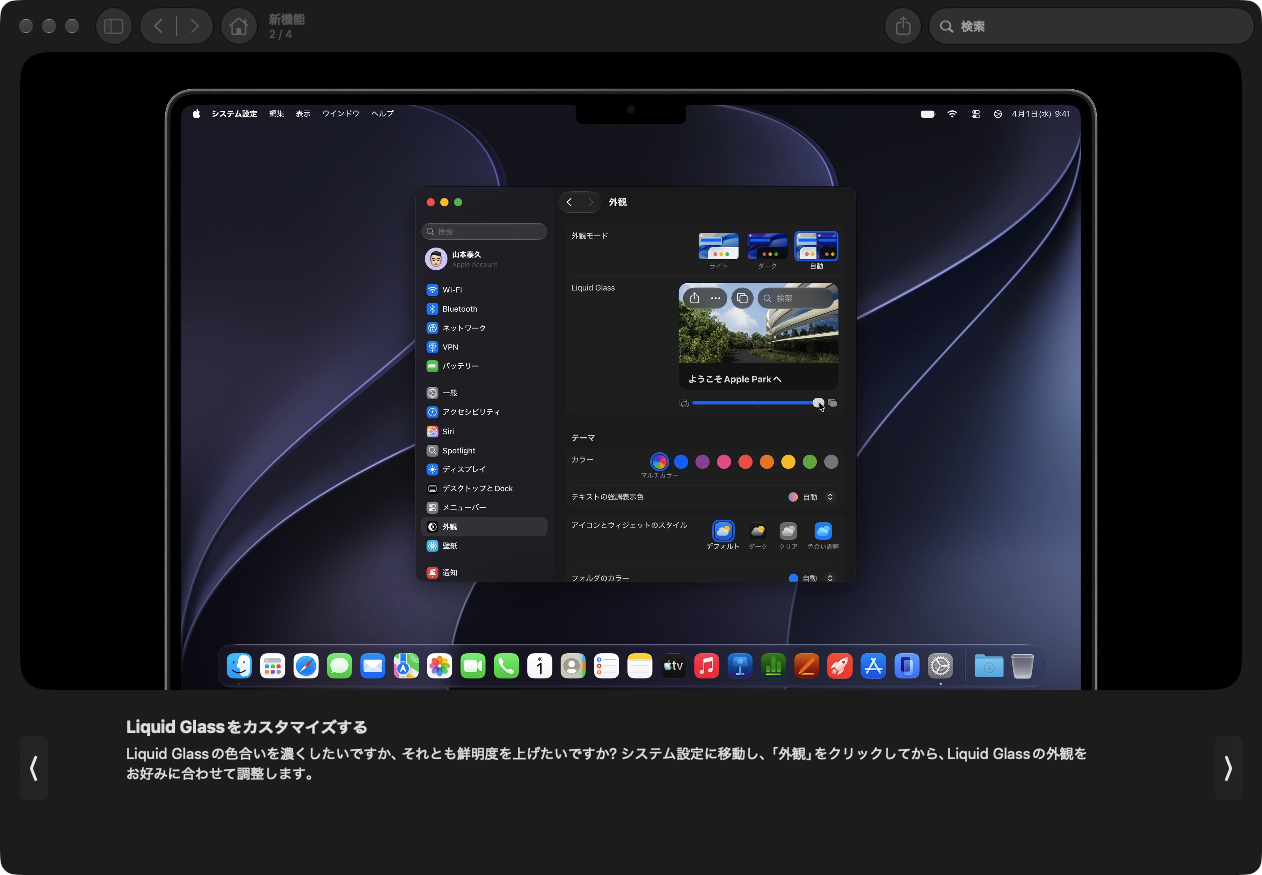Open the Home button in the Tips toolbar
Image resolution: width=1262 pixels, height=875 pixels.
tap(238, 26)
